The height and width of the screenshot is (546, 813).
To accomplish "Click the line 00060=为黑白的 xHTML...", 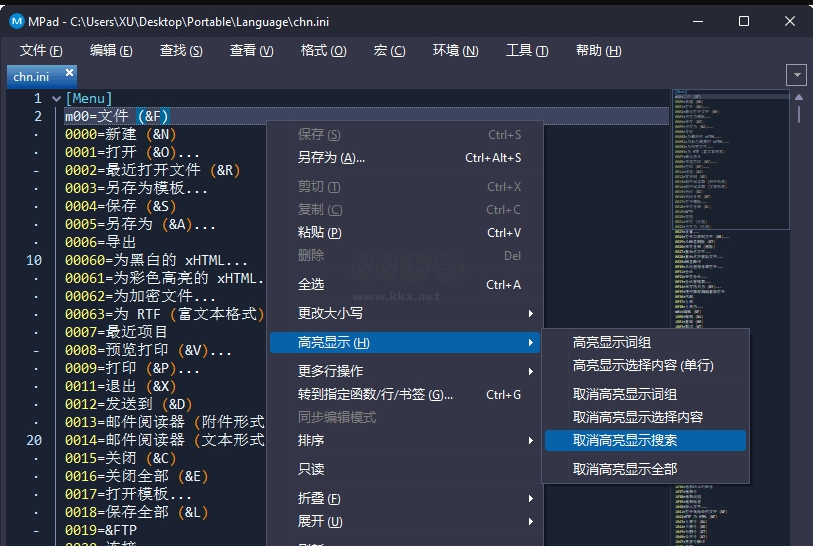I will pos(156,260).
